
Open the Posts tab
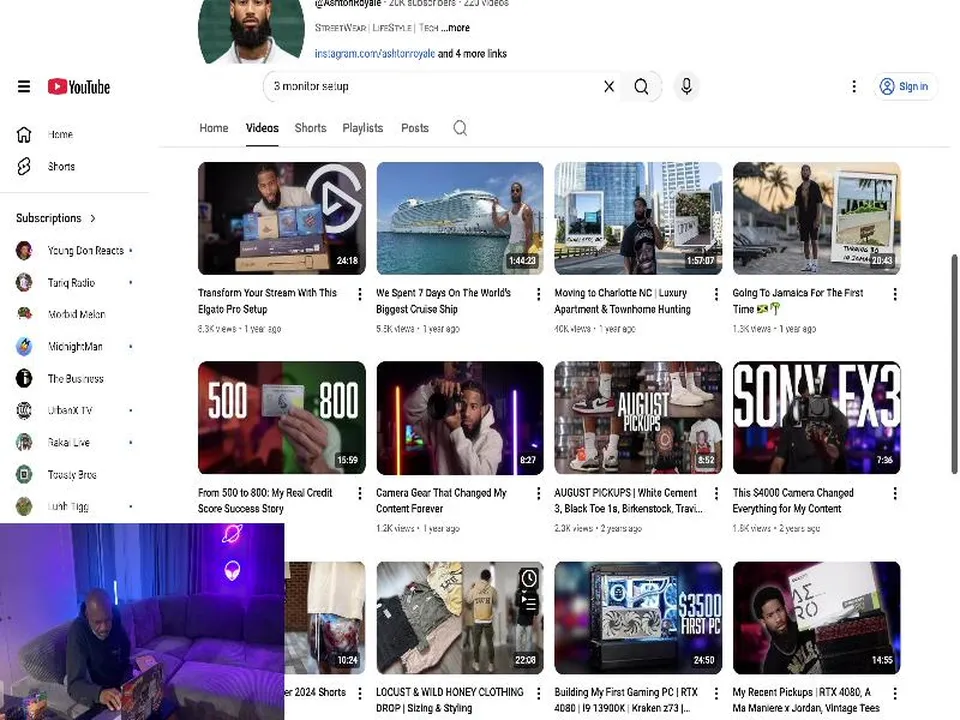(414, 128)
